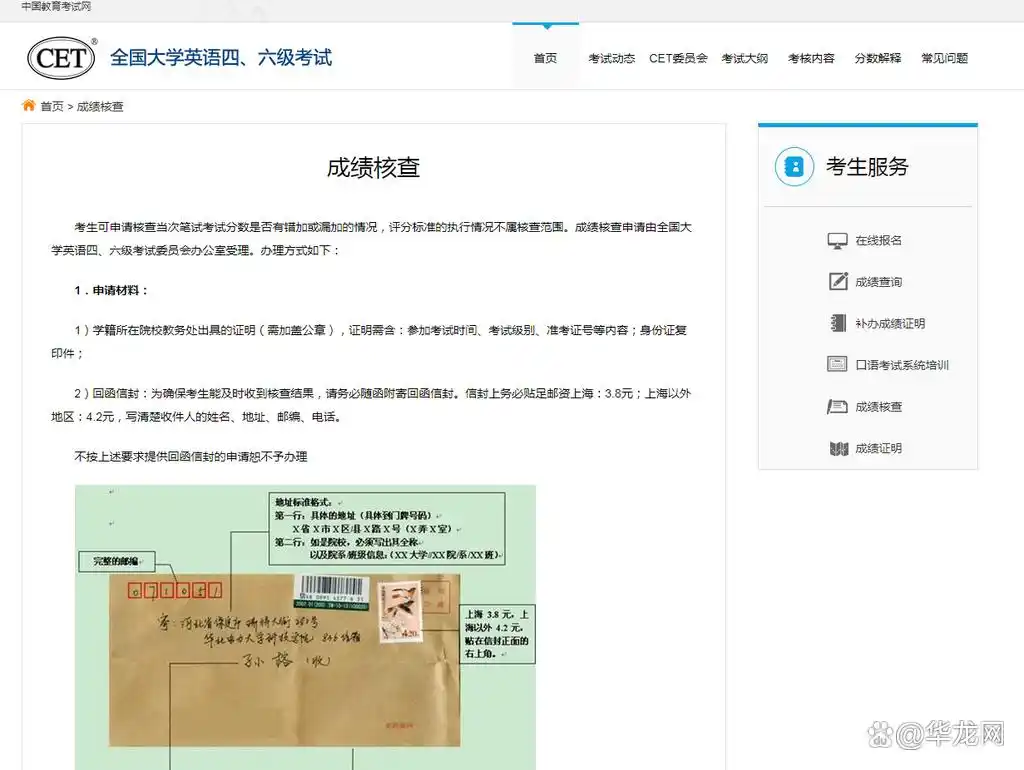1024x770 pixels.
Task: Select the 在线报名 computer icon
Action: 837,239
